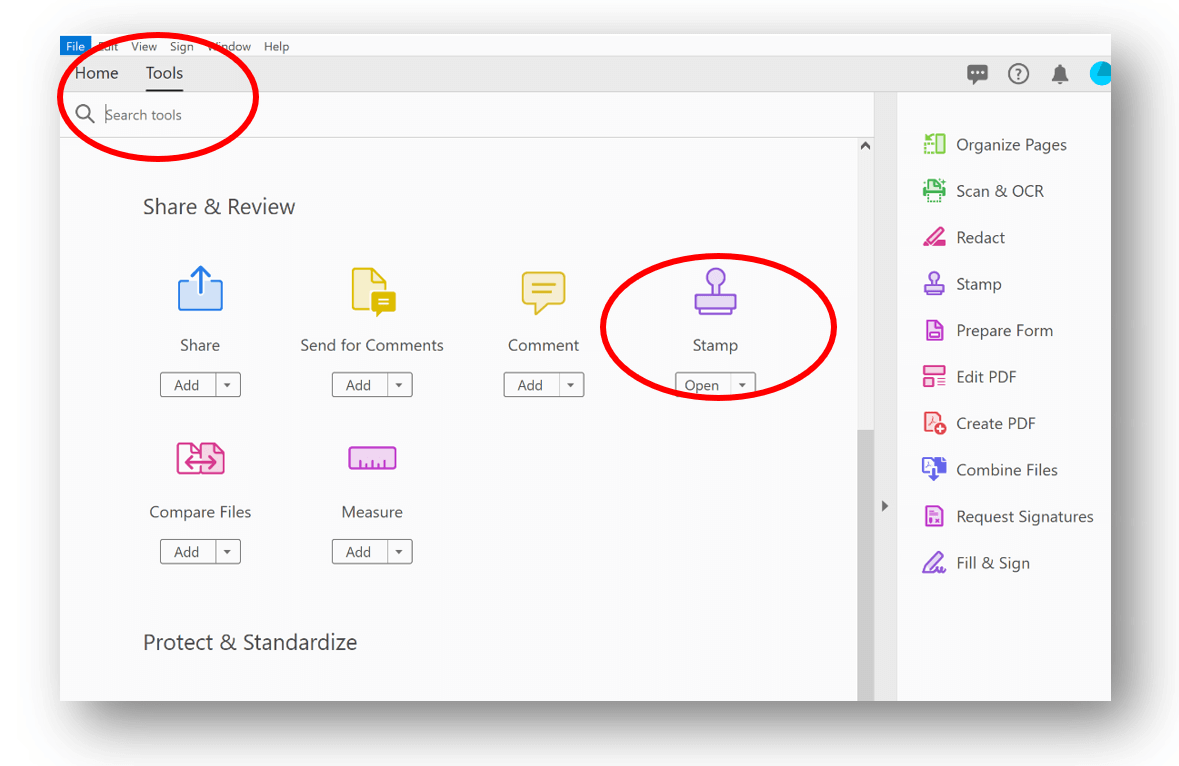Open notifications bell icon
The height and width of the screenshot is (766, 1179).
1060,74
